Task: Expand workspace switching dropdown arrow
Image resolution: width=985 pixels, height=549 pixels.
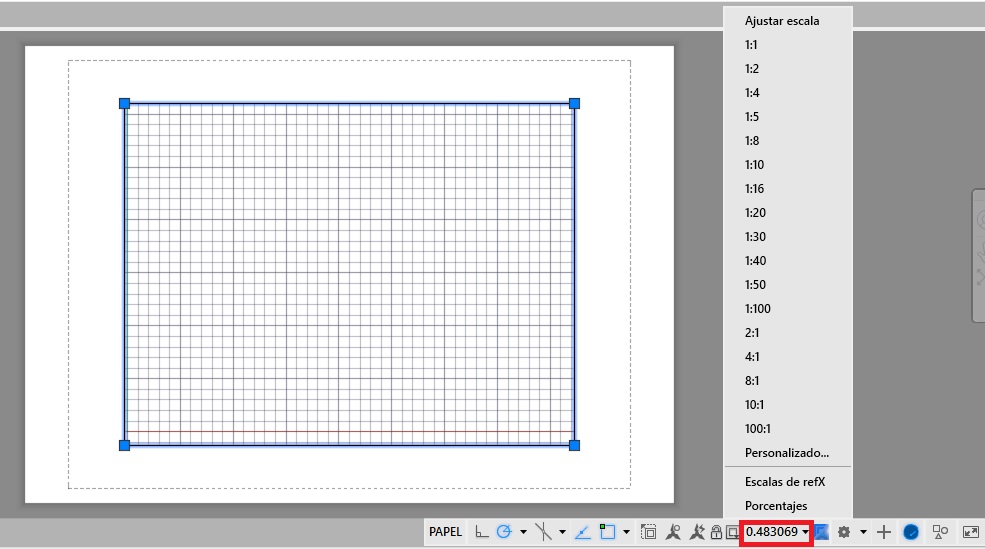Action: coord(863,532)
